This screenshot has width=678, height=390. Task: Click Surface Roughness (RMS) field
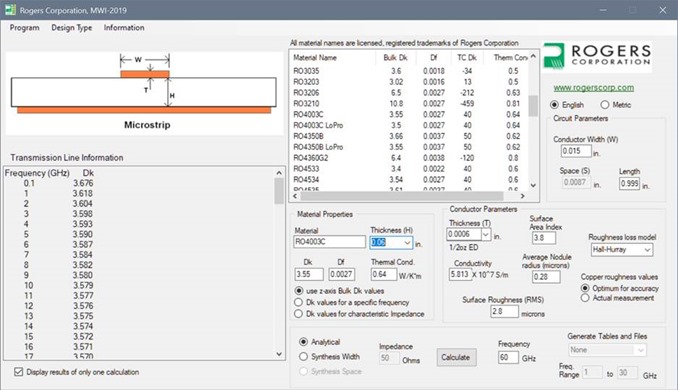(504, 311)
